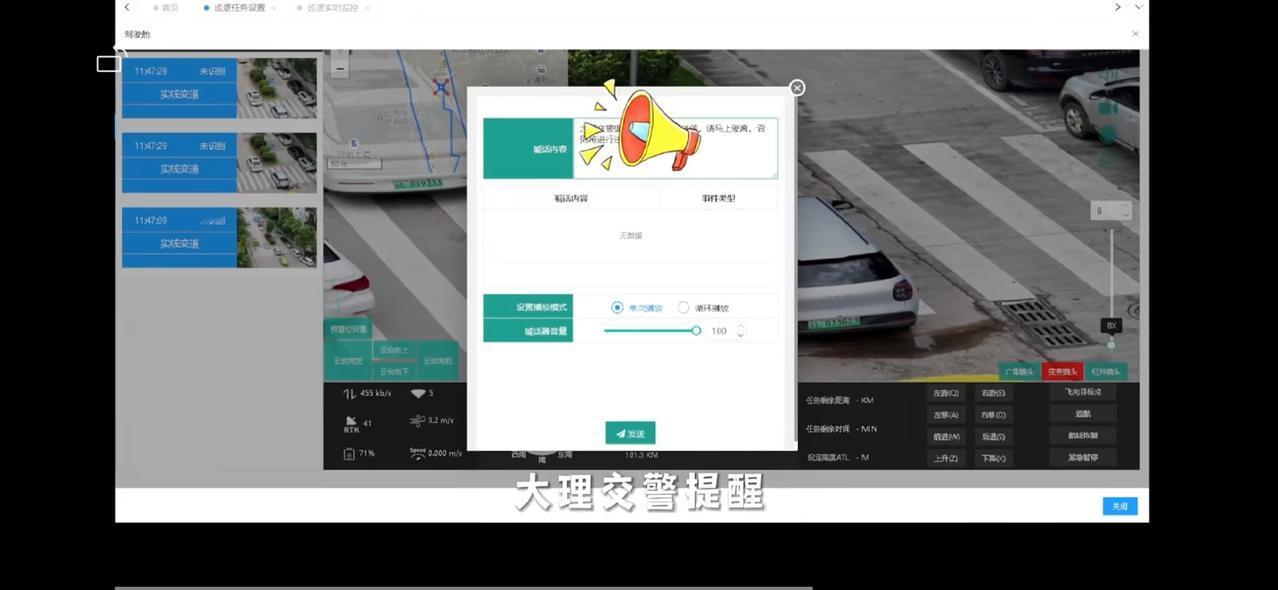Click the battery level icon
This screenshot has height=590, width=1278.
pyautogui.click(x=349, y=453)
